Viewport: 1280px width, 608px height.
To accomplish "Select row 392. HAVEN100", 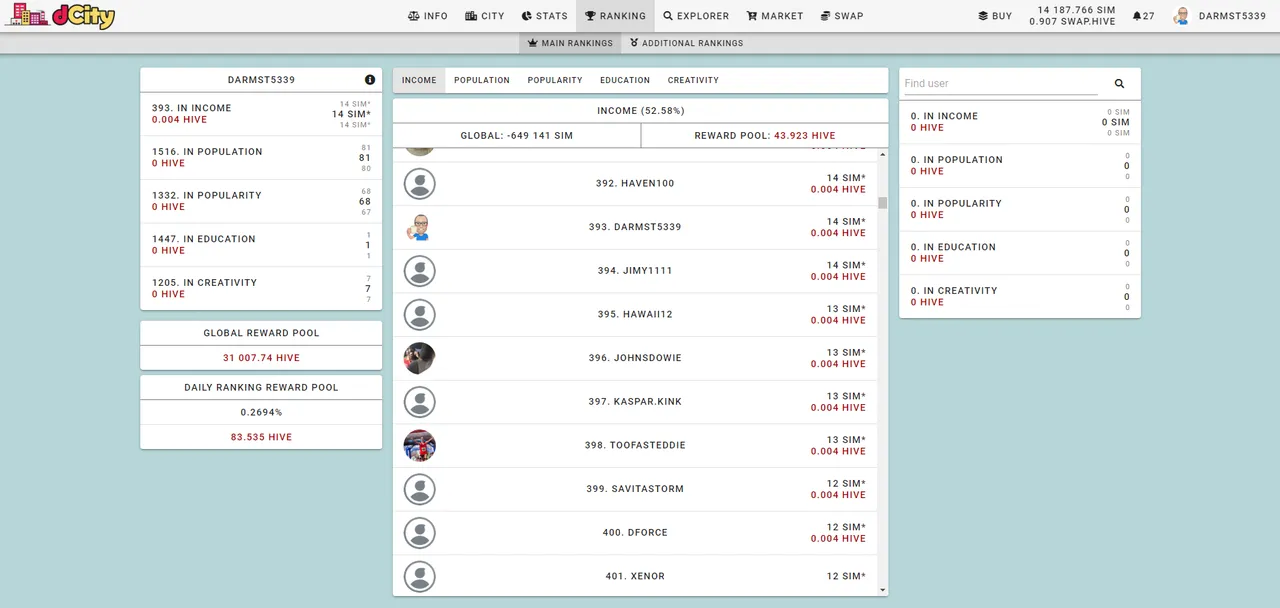I will [x=635, y=184].
